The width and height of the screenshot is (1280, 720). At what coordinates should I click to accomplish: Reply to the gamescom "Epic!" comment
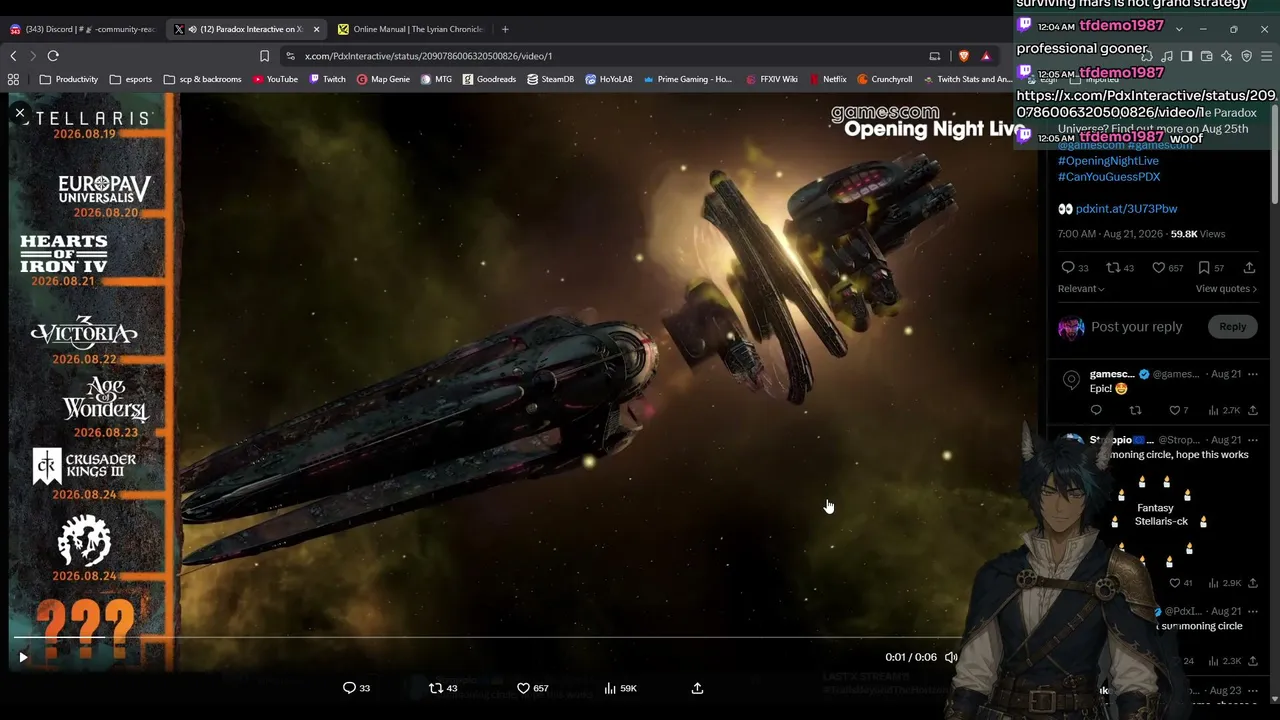(x=1096, y=411)
